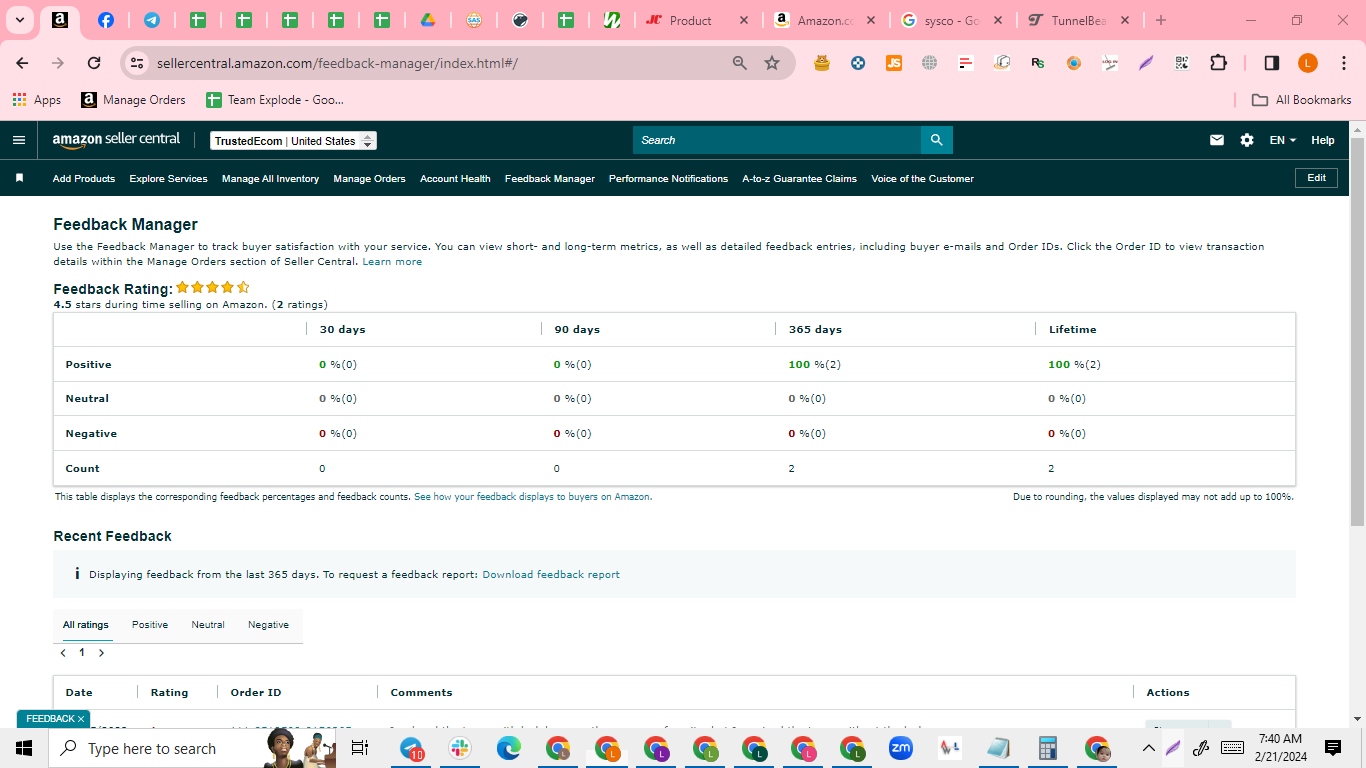The width and height of the screenshot is (1366, 768).
Task: Click the zoom magnifier icon in address bar
Action: [x=740, y=63]
